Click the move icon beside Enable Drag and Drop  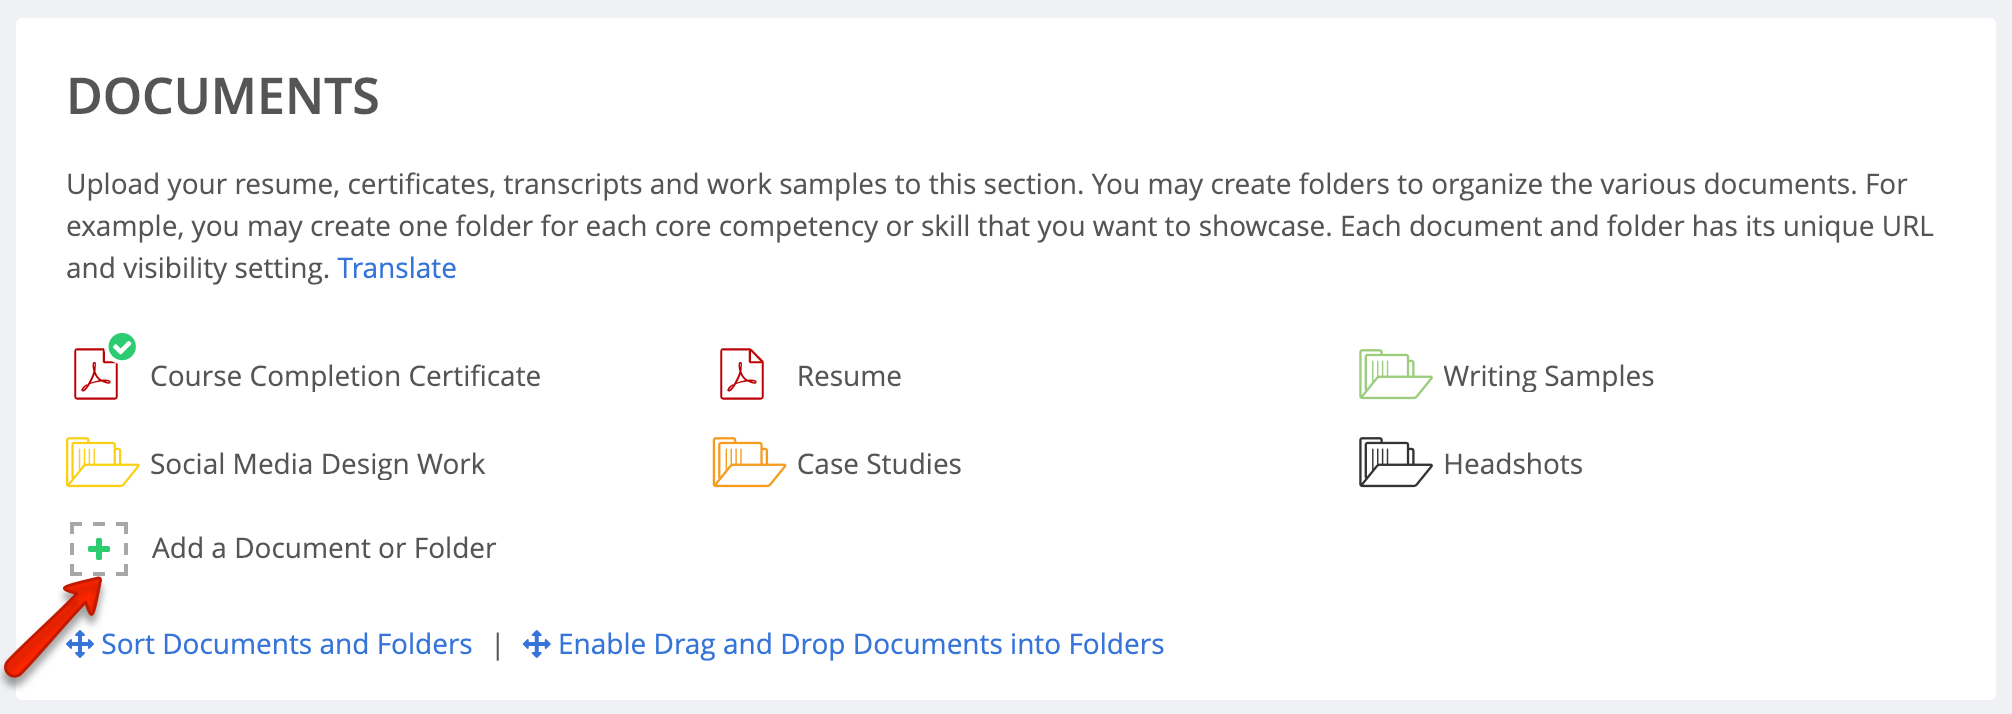(537, 644)
